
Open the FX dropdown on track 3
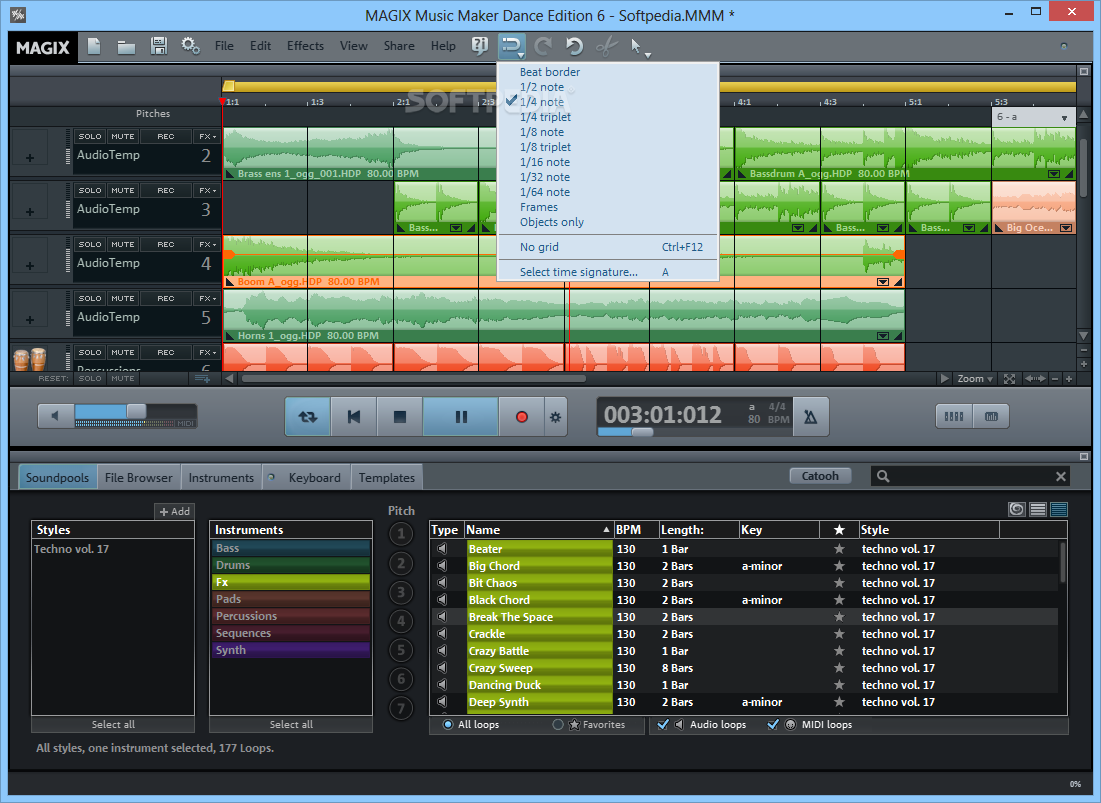click(x=207, y=190)
